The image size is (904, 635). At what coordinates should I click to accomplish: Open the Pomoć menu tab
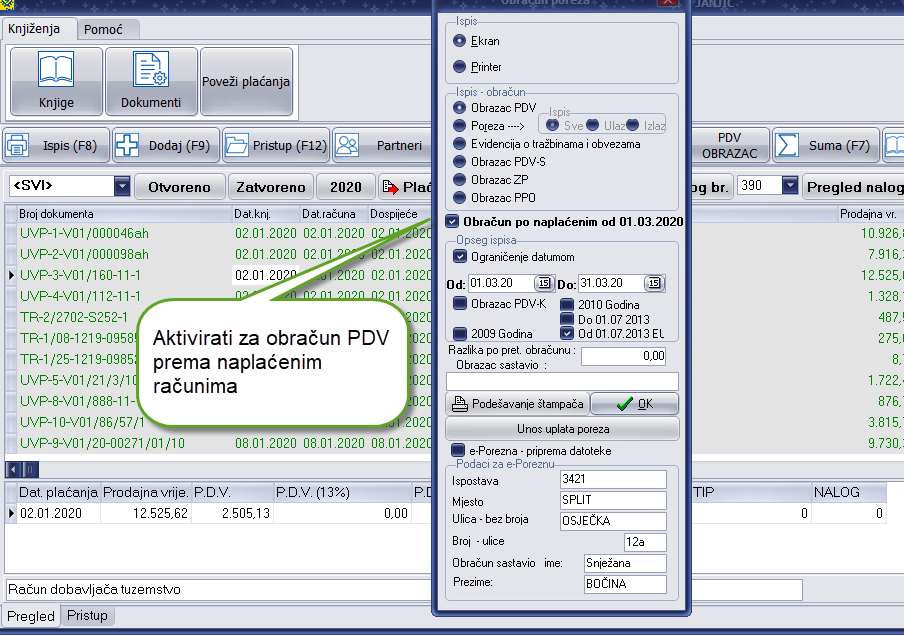click(105, 30)
